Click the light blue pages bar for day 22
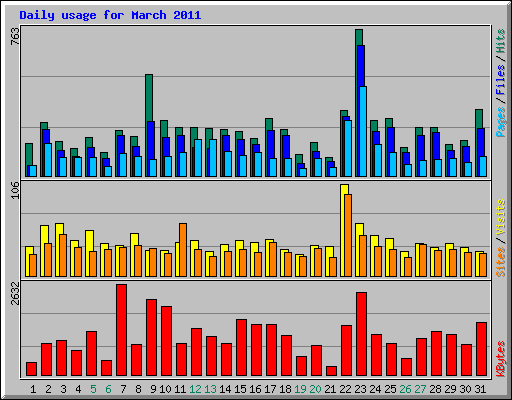Screen dimensions: 512x400 point(348,148)
